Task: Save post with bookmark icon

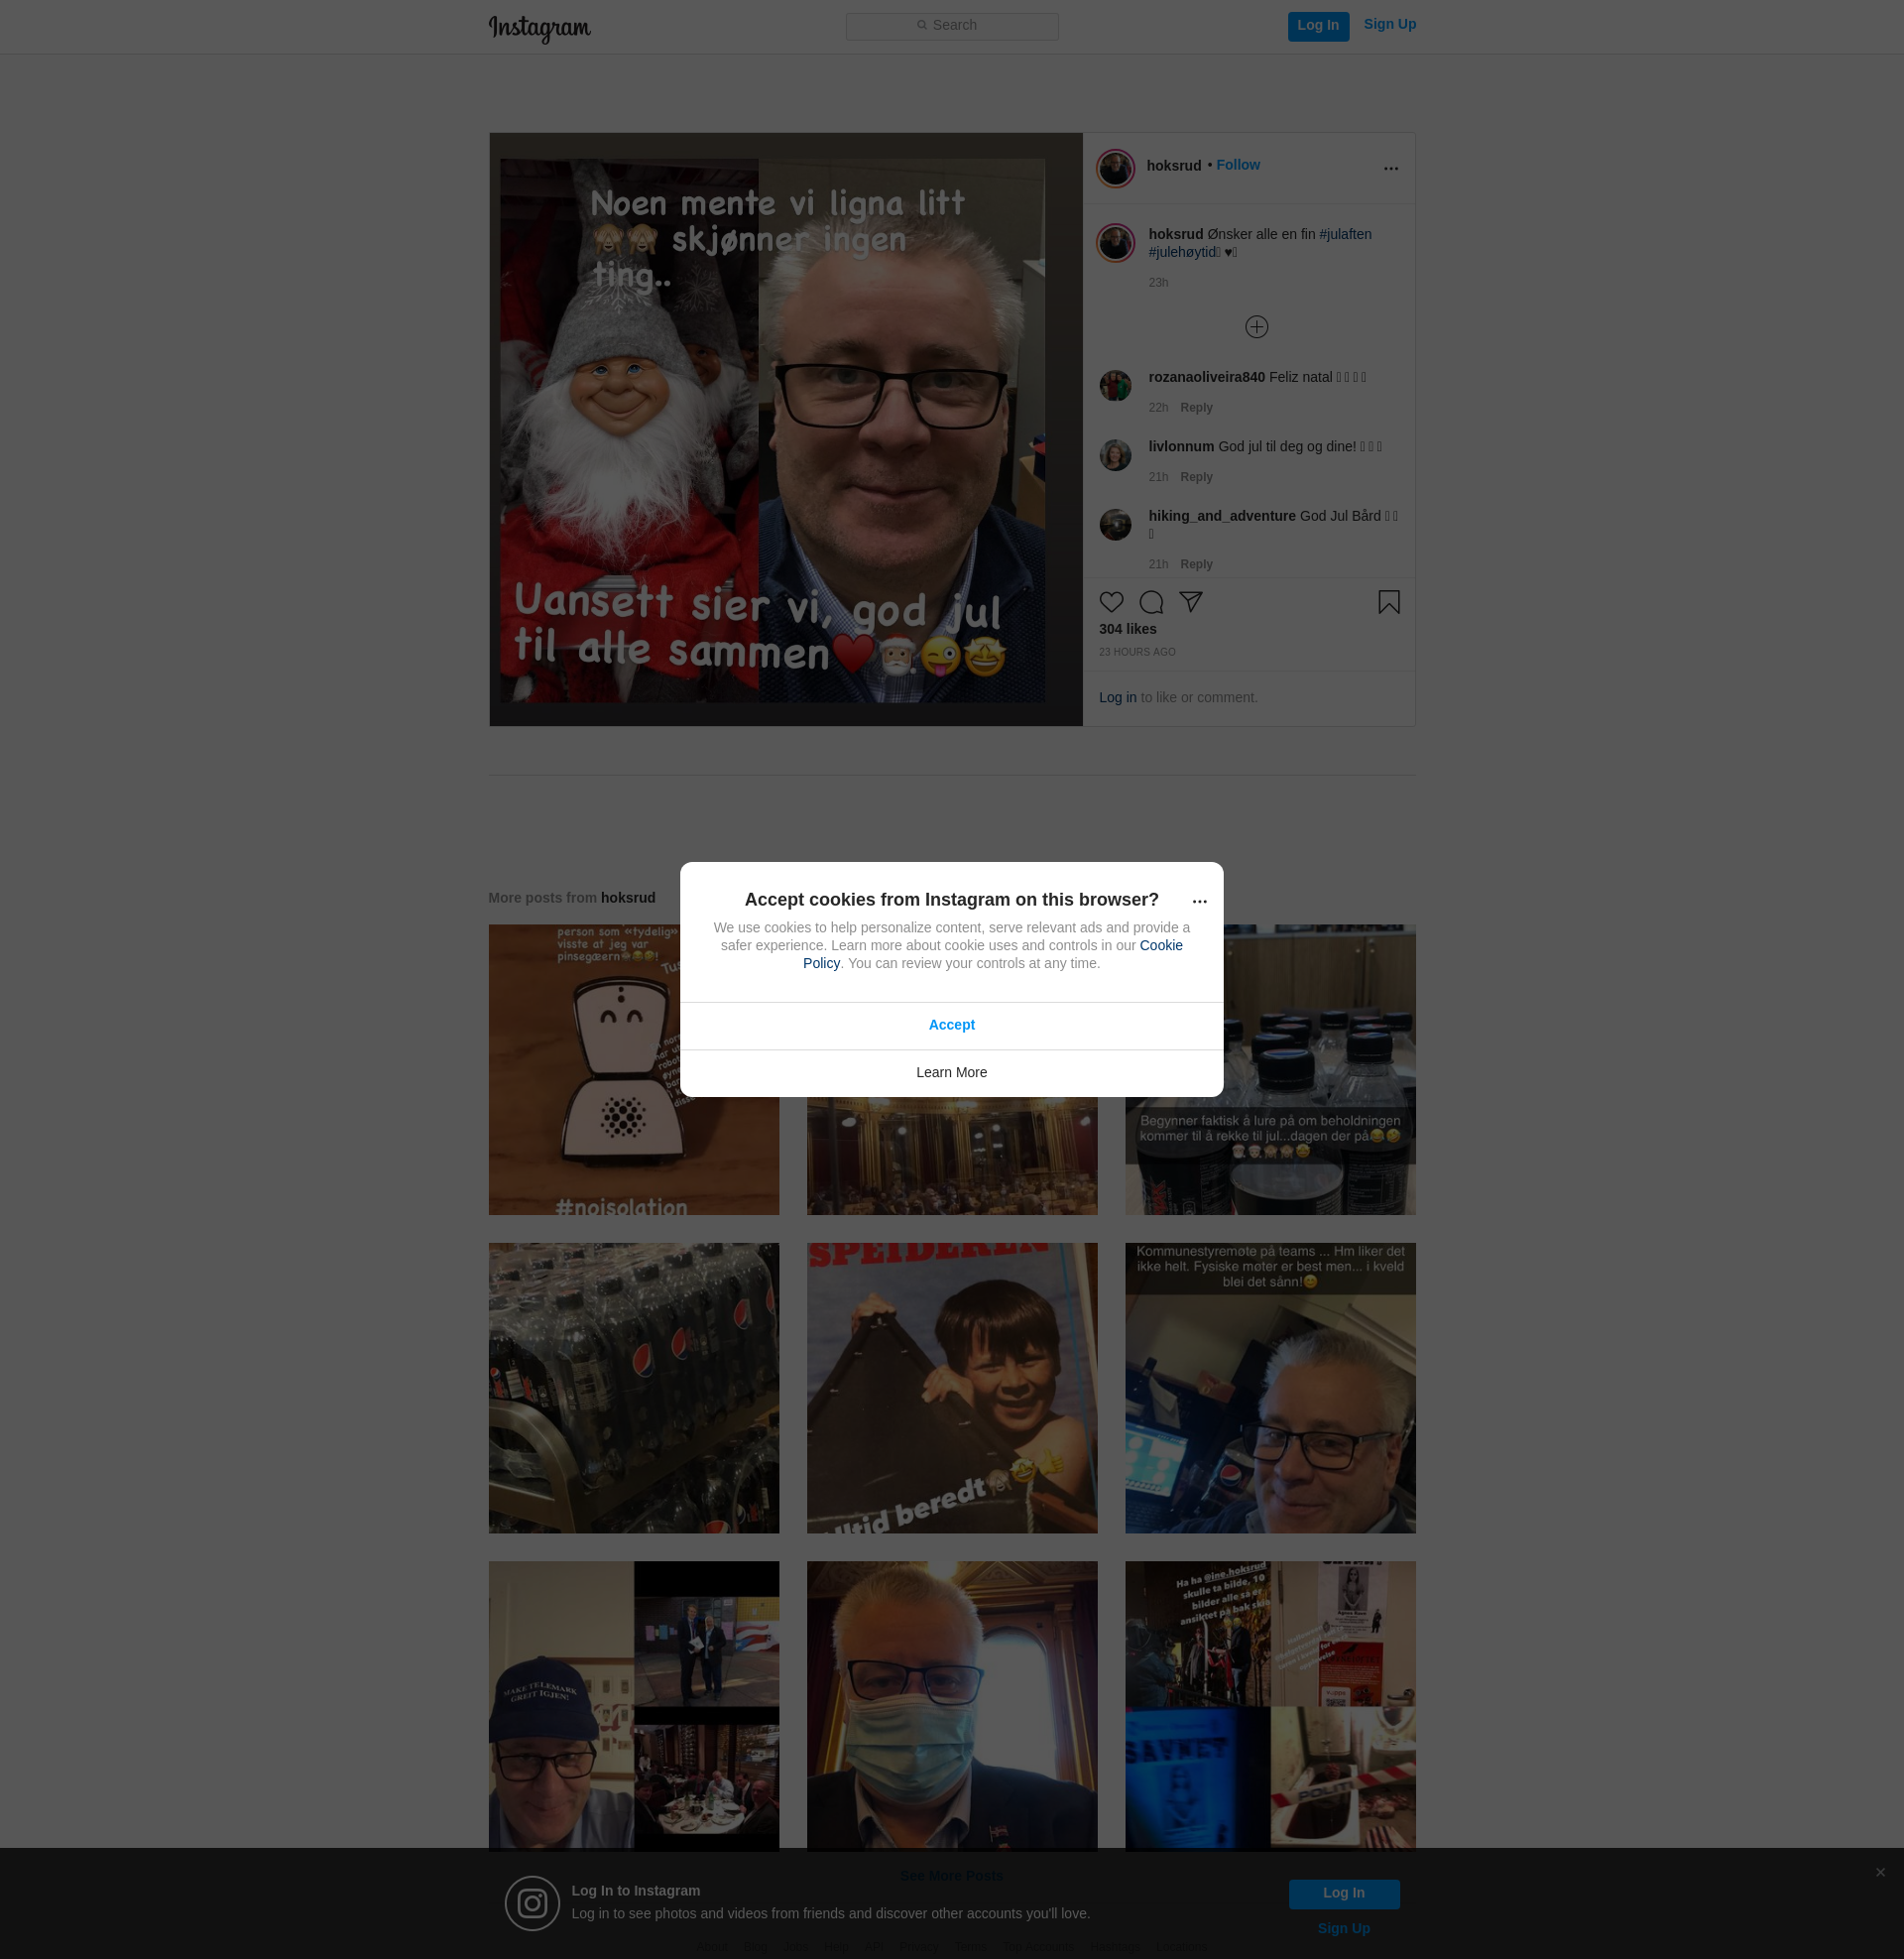Action: coord(1388,602)
